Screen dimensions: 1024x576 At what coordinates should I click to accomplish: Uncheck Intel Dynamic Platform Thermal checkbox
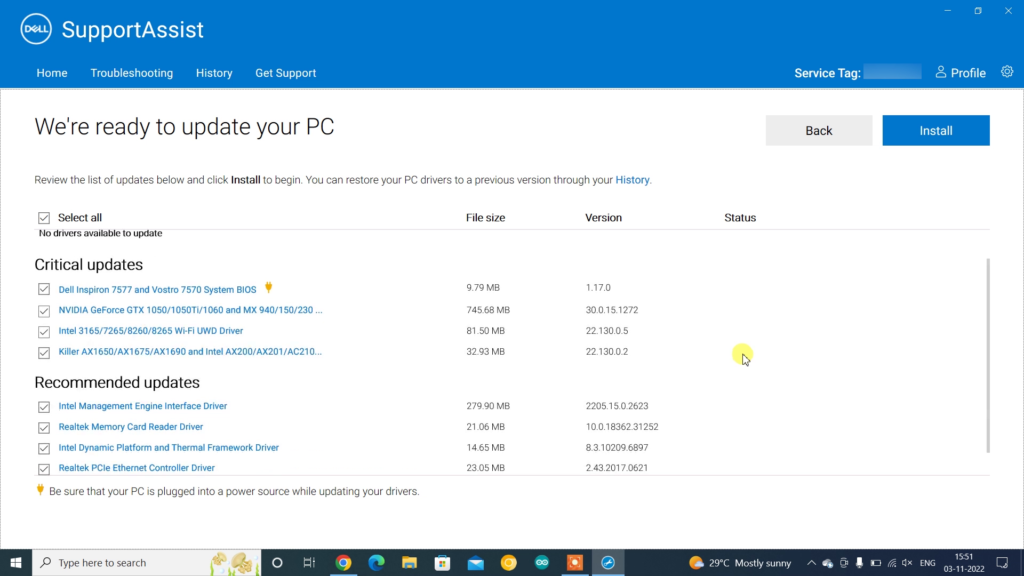point(44,448)
